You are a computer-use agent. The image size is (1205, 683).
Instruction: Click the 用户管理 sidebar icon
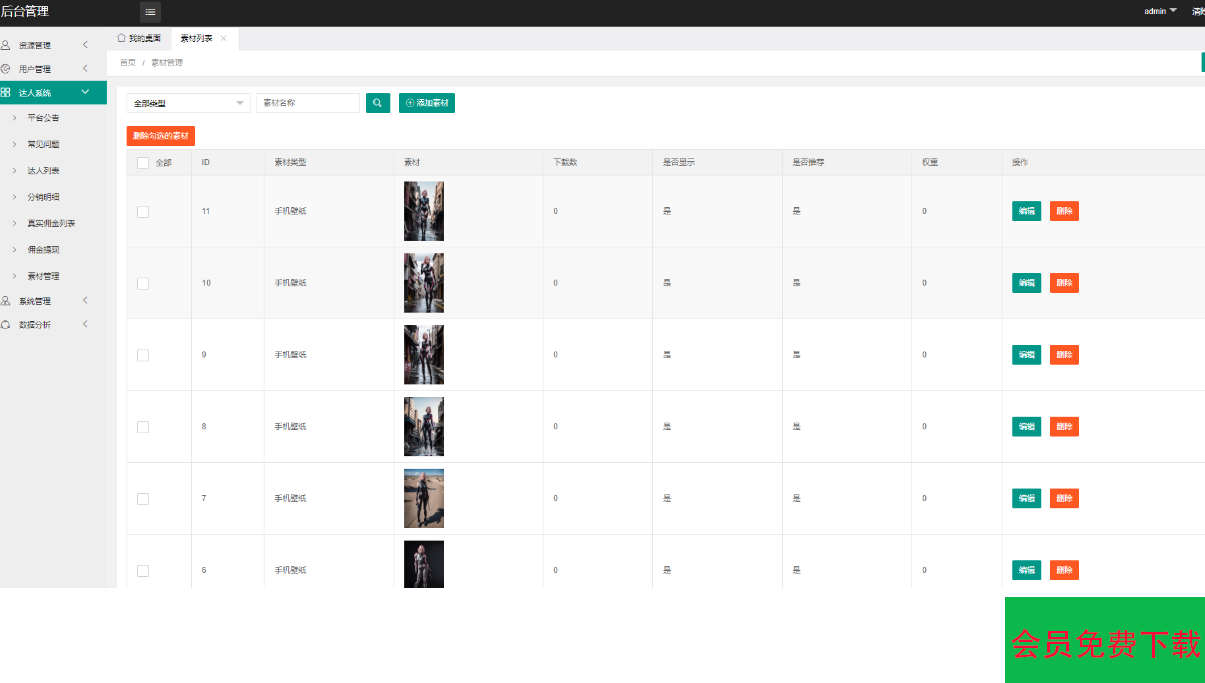(6, 69)
